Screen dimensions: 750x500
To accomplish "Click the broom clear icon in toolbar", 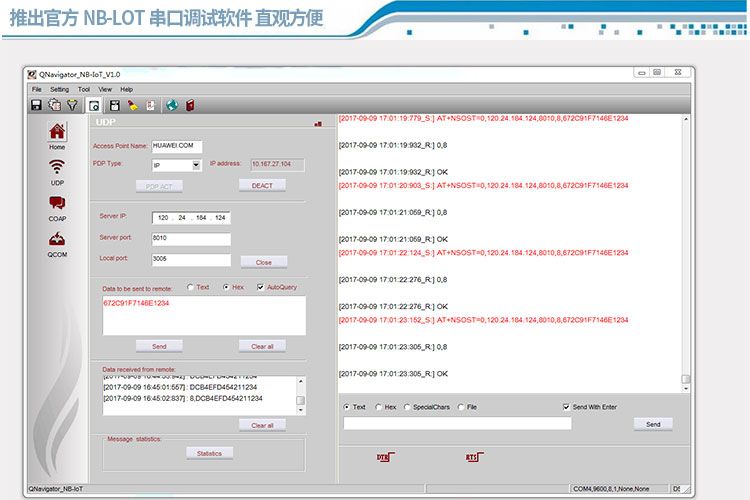I will [132, 105].
